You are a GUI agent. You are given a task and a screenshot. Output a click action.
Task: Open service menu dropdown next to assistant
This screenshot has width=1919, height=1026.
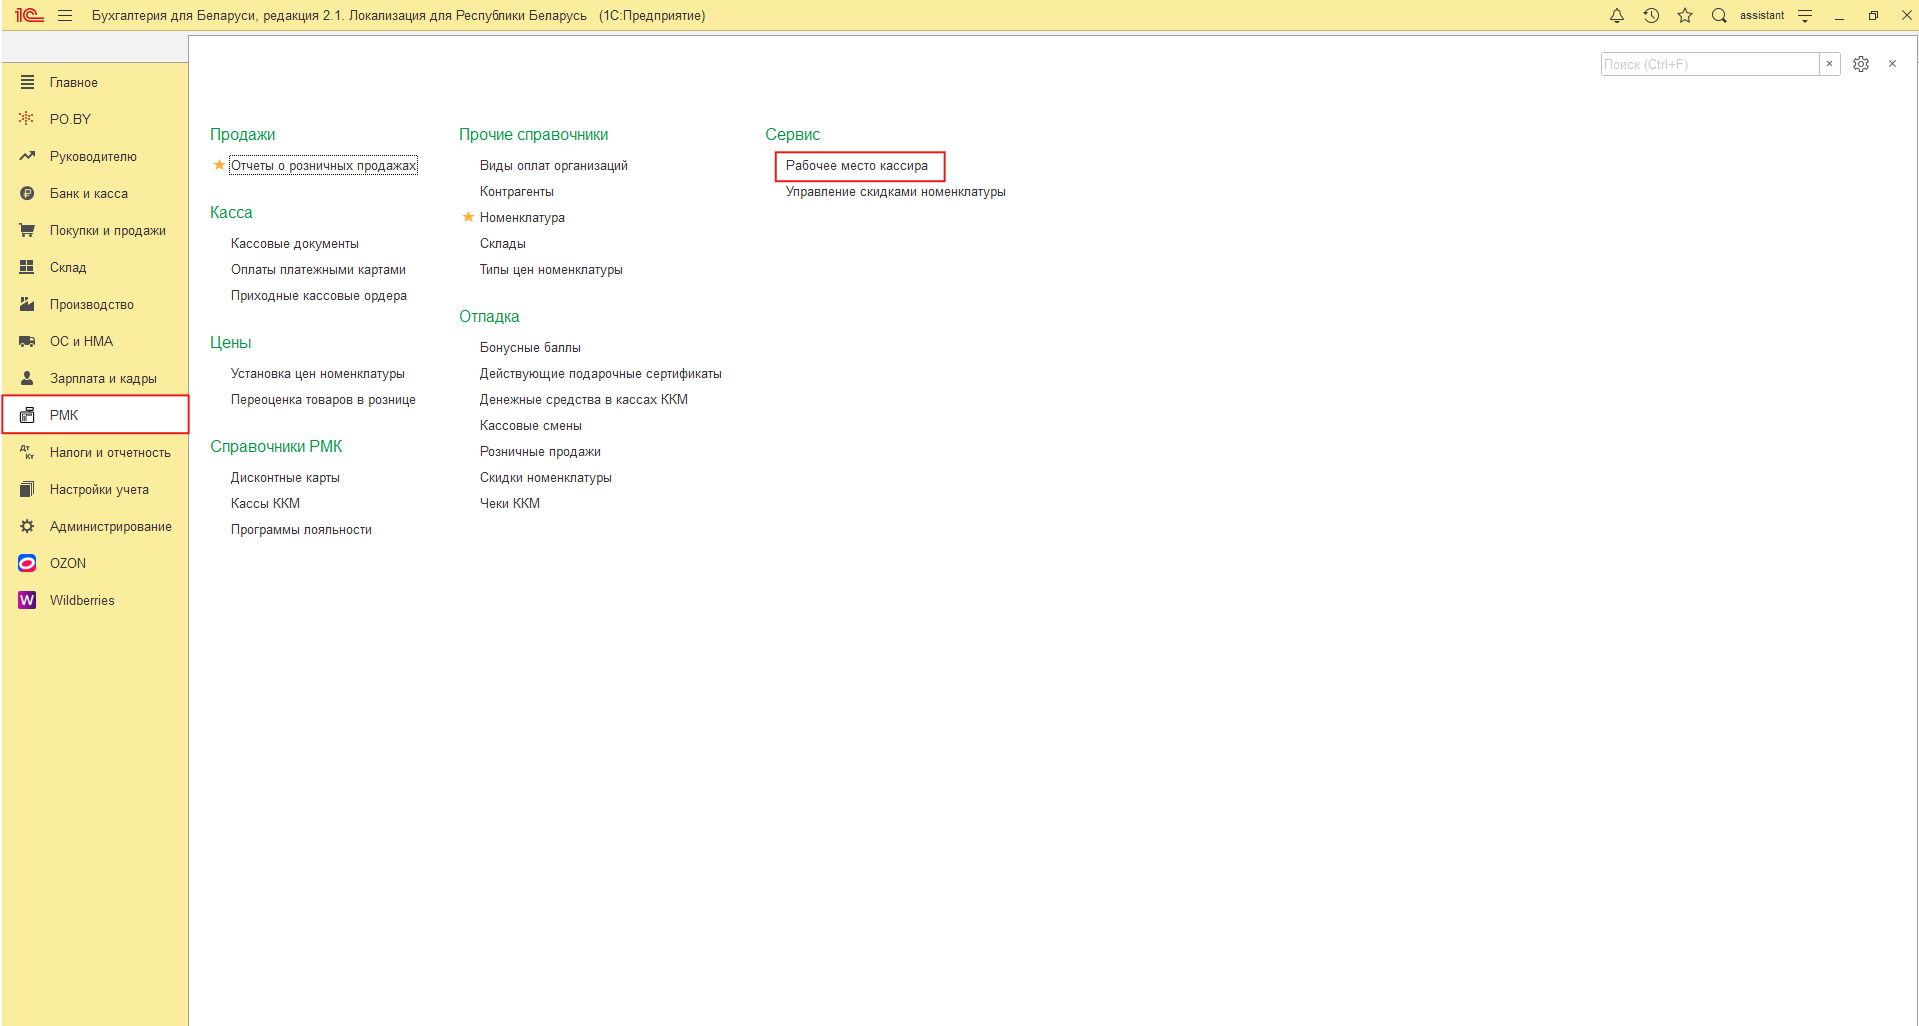(1805, 15)
